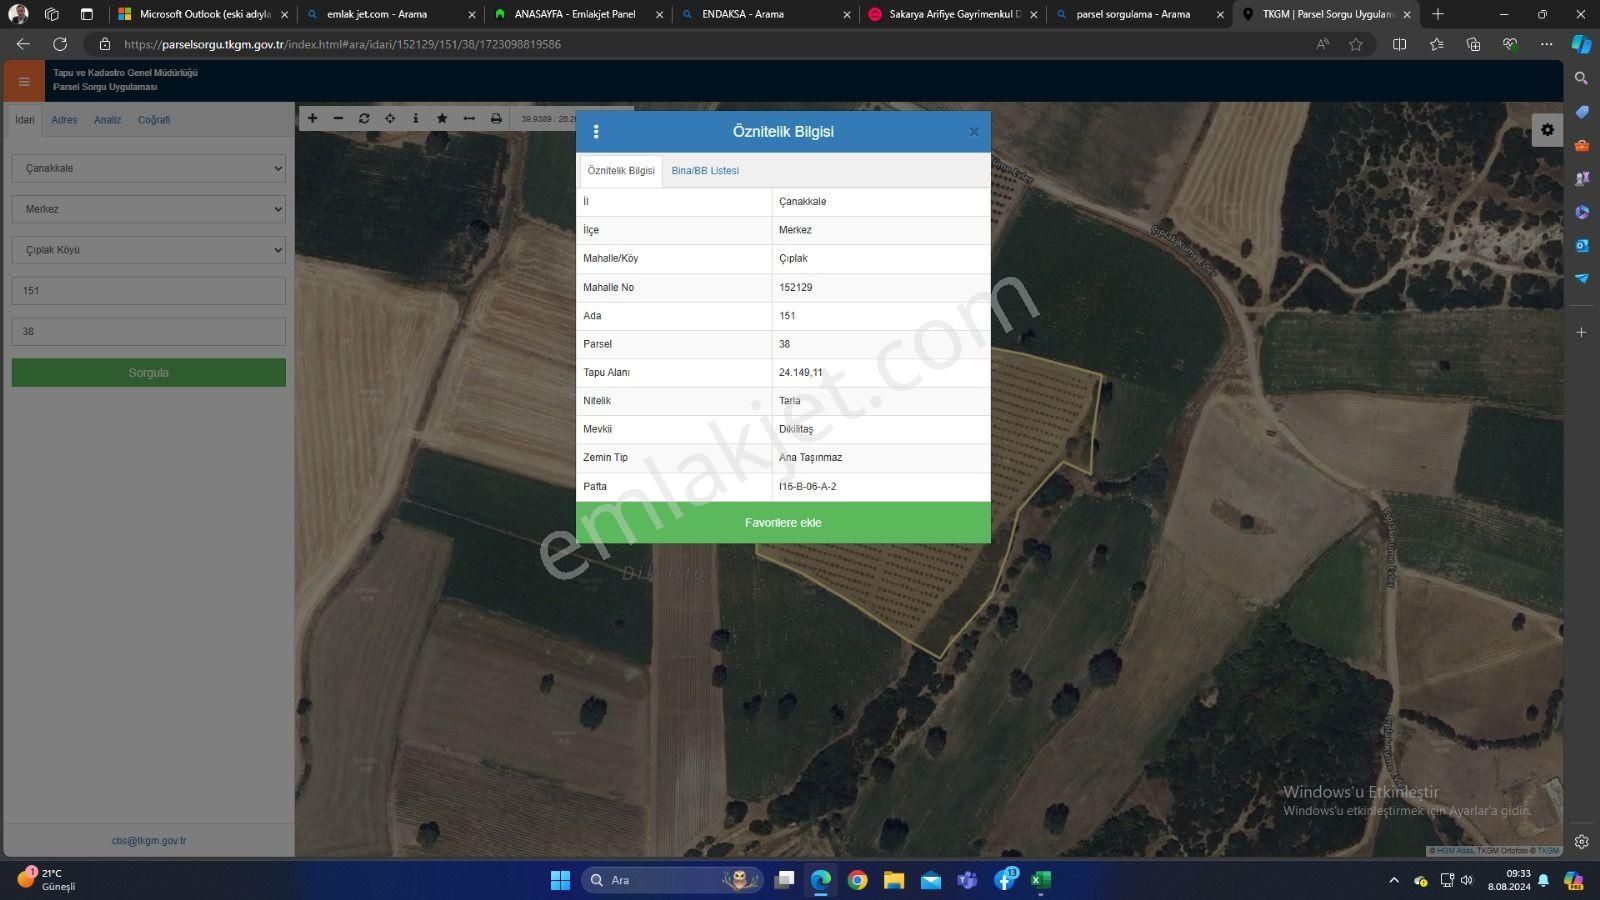This screenshot has width=1600, height=900.
Task: Open the Edge sidebar settings gear
Action: click(x=1581, y=842)
